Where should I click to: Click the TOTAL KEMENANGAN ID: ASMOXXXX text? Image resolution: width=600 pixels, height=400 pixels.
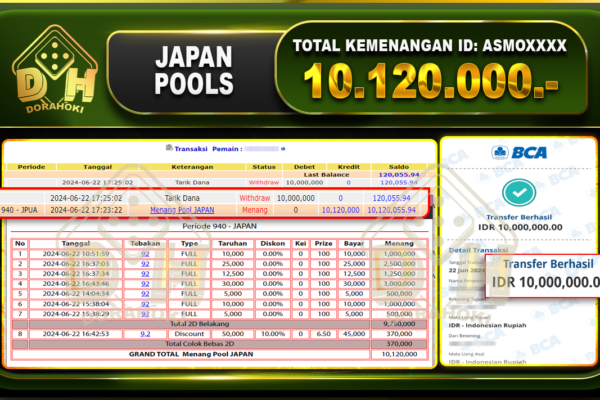[430, 46]
